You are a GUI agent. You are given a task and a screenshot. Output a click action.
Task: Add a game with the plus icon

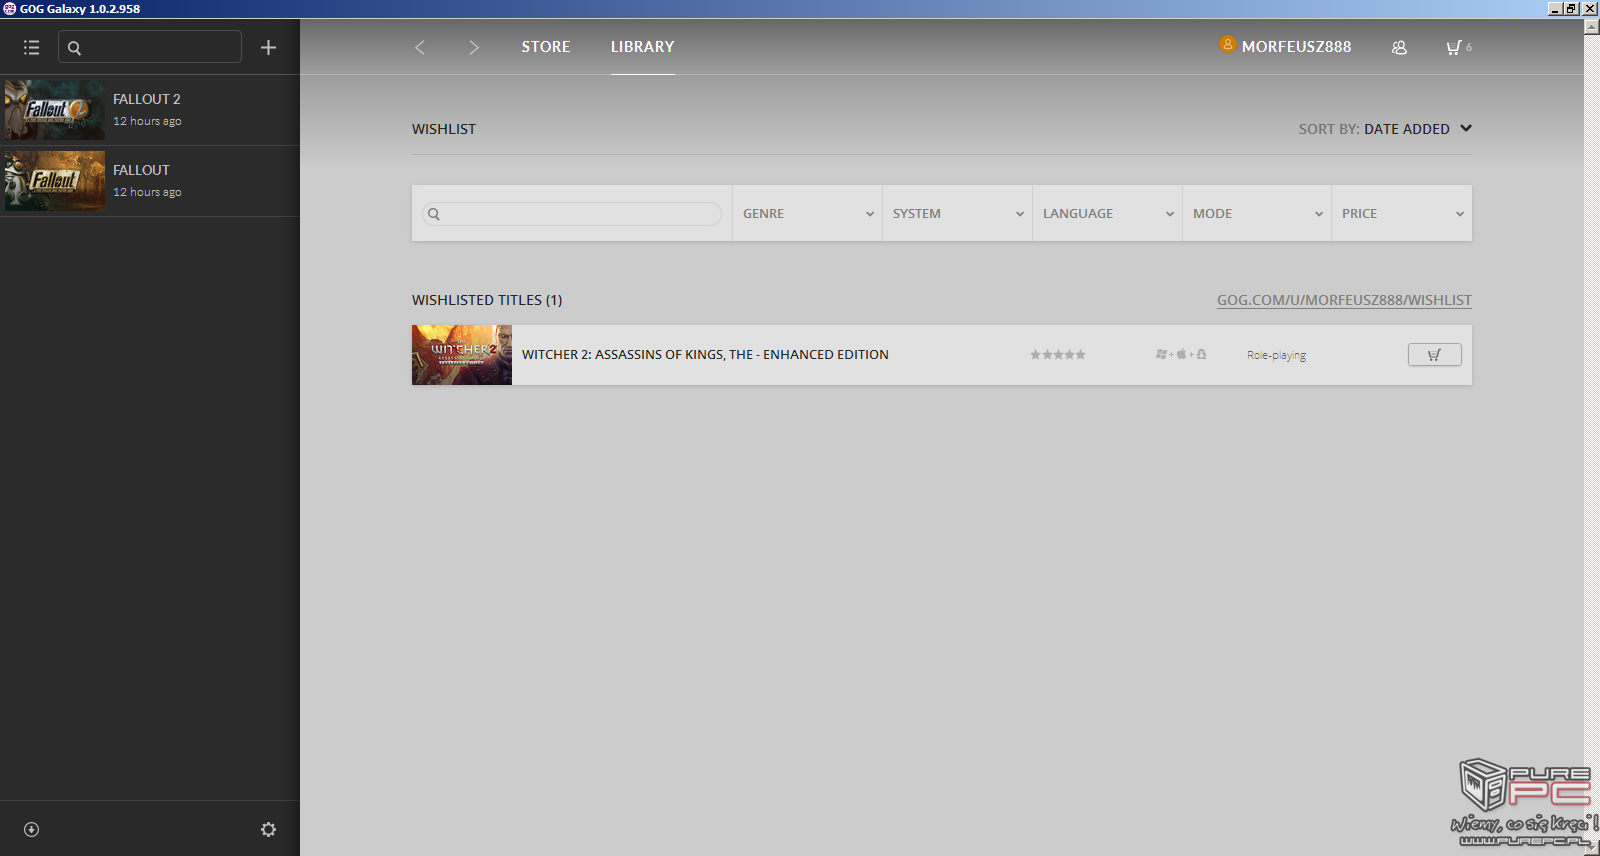[268, 47]
